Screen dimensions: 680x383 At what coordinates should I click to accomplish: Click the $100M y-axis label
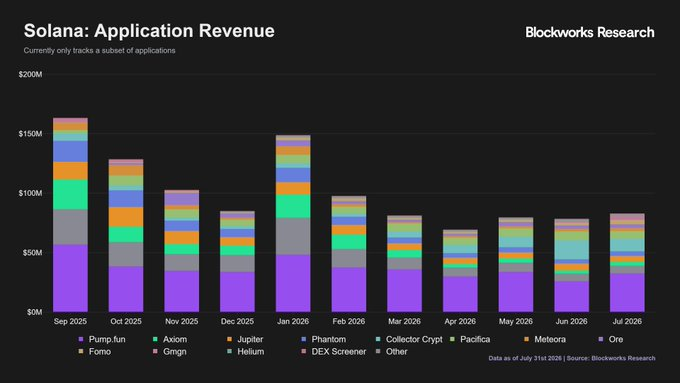[30, 193]
